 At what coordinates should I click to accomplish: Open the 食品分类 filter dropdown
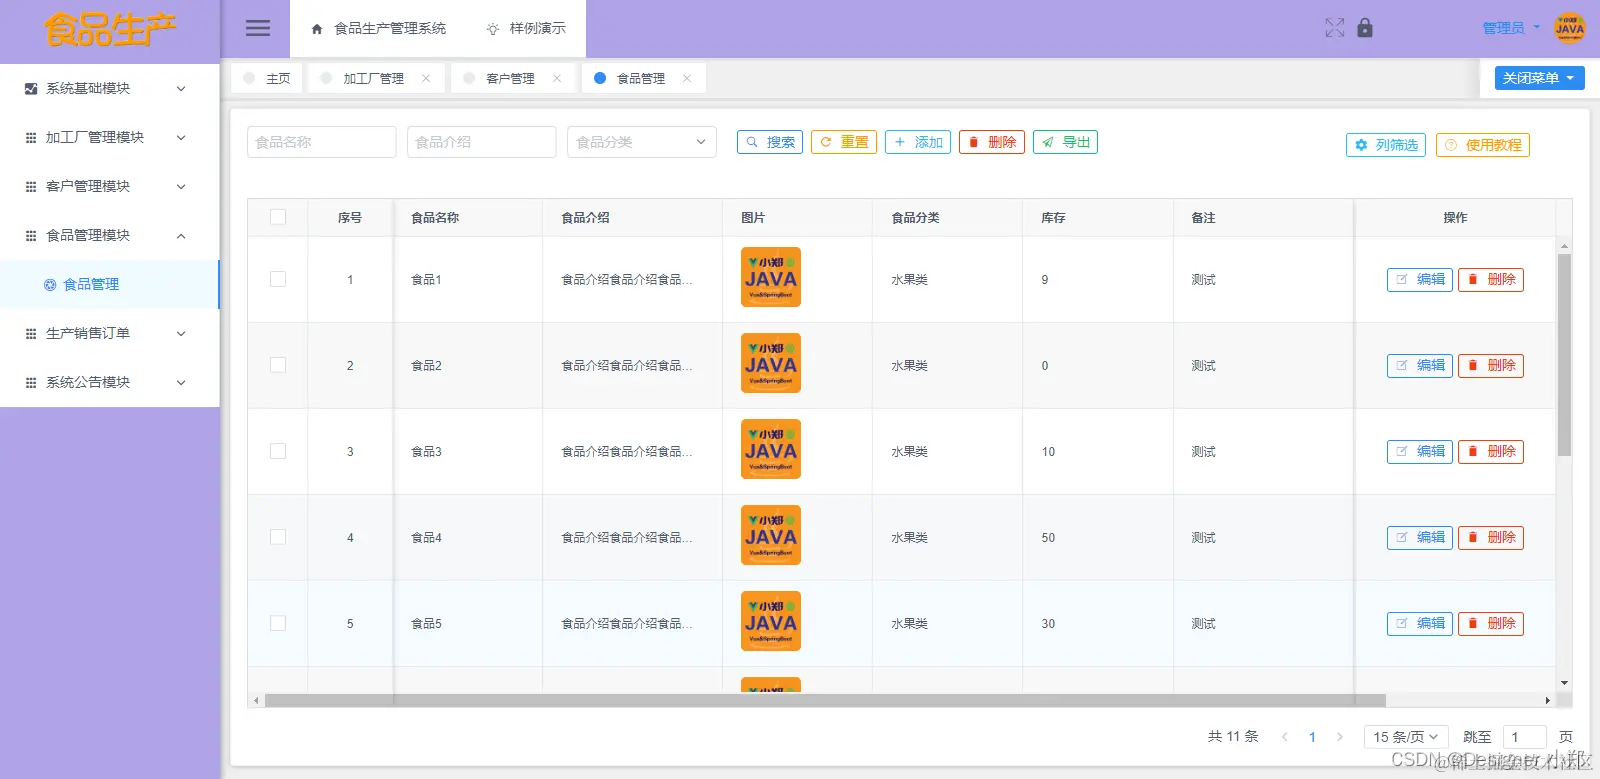pos(642,142)
